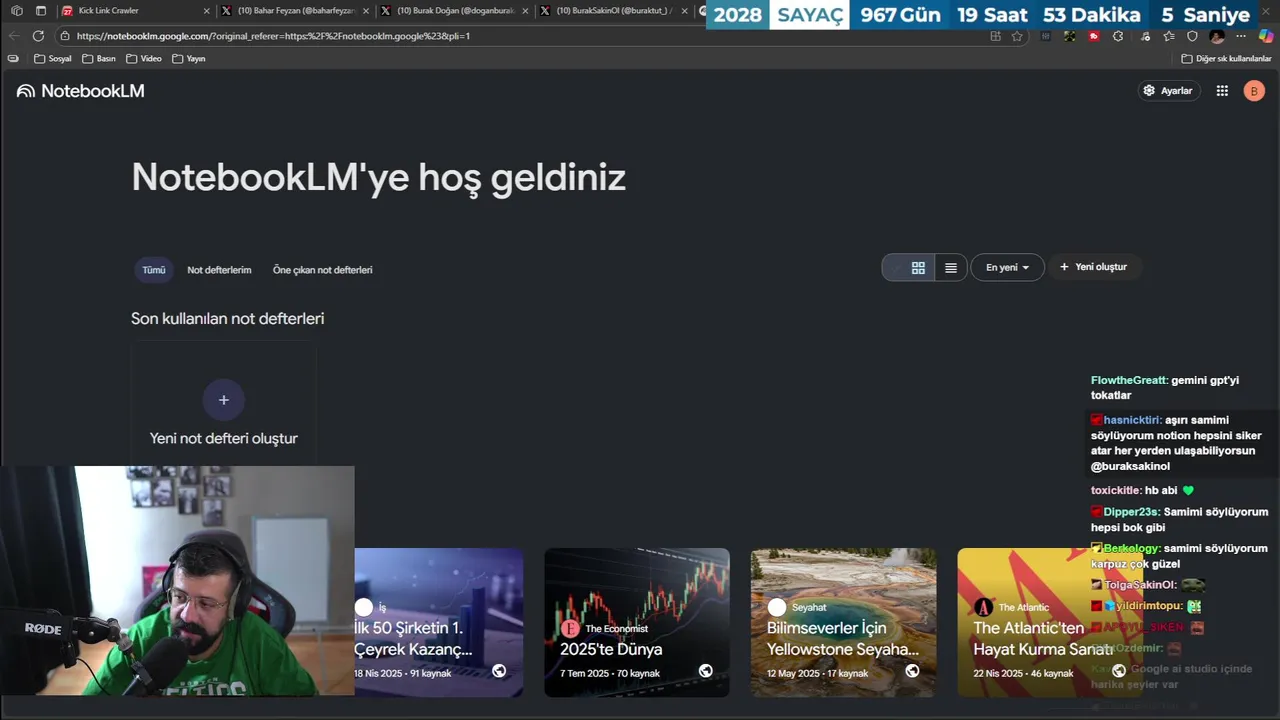Open browser workspaces icon
Viewport: 1280px width, 720px height.
coord(17,11)
